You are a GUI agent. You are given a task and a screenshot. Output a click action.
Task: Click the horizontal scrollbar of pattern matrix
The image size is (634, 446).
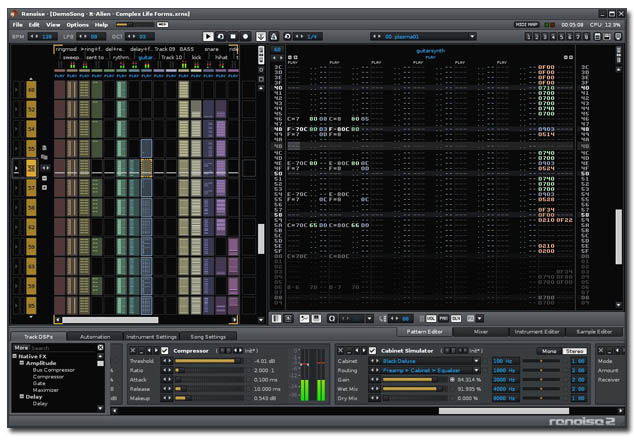click(110, 320)
